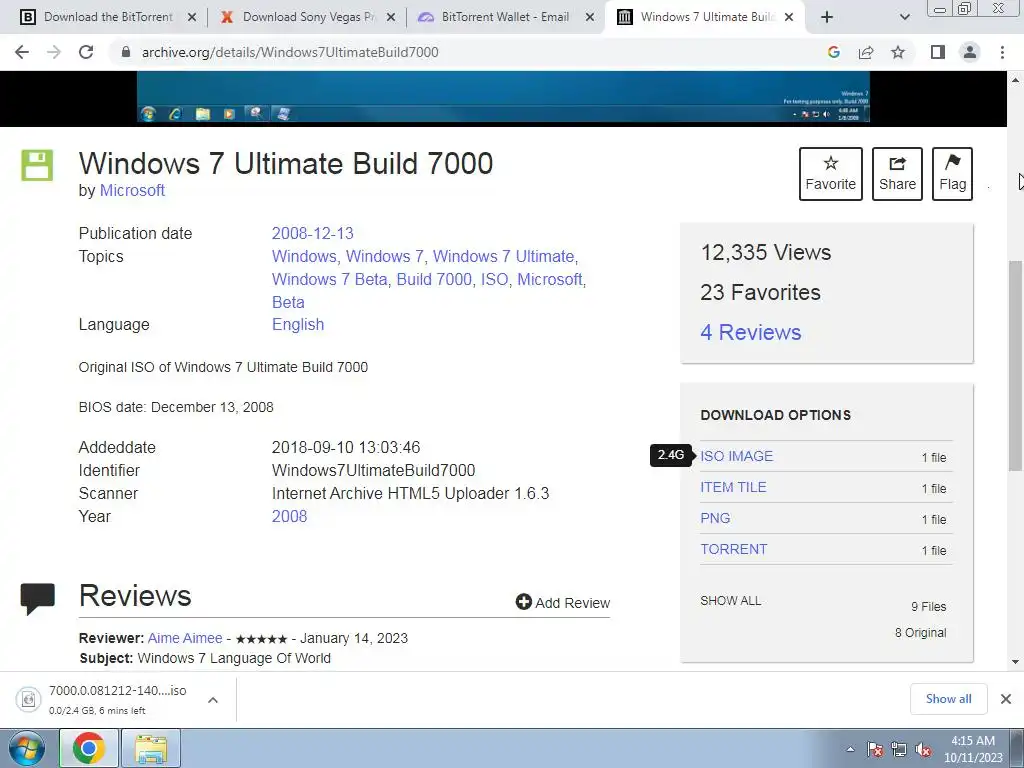The image size is (1024, 768).
Task: Expand the download item options chevron
Action: (213, 699)
